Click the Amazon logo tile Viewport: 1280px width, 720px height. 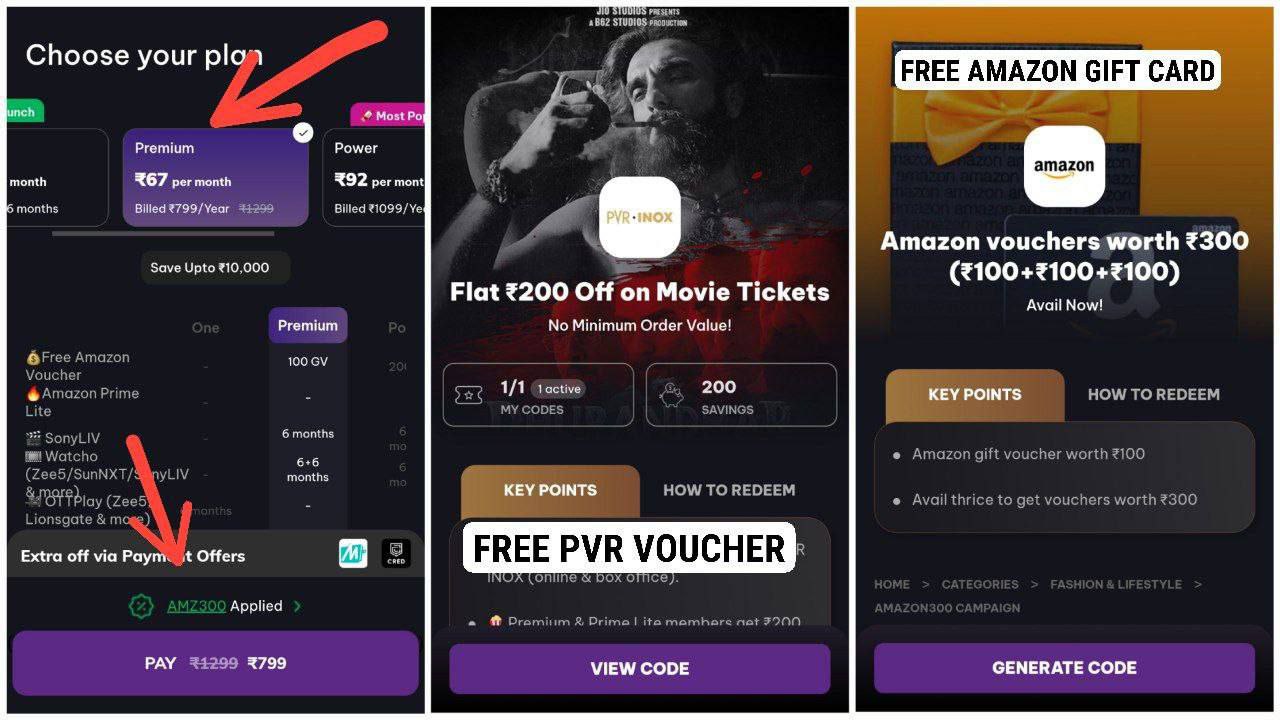tap(1064, 166)
